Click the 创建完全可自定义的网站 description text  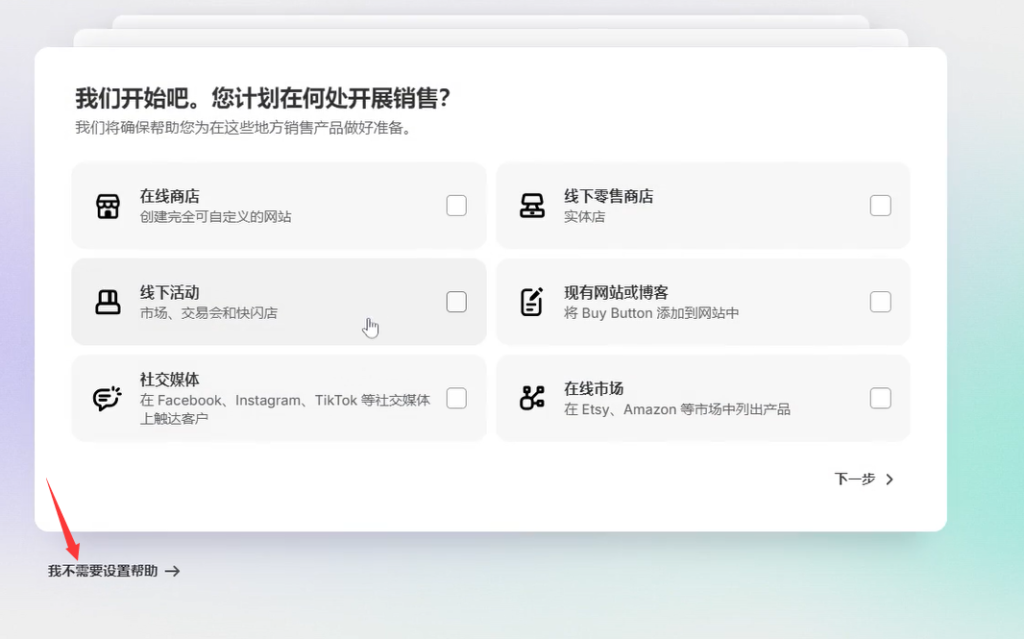coord(215,216)
